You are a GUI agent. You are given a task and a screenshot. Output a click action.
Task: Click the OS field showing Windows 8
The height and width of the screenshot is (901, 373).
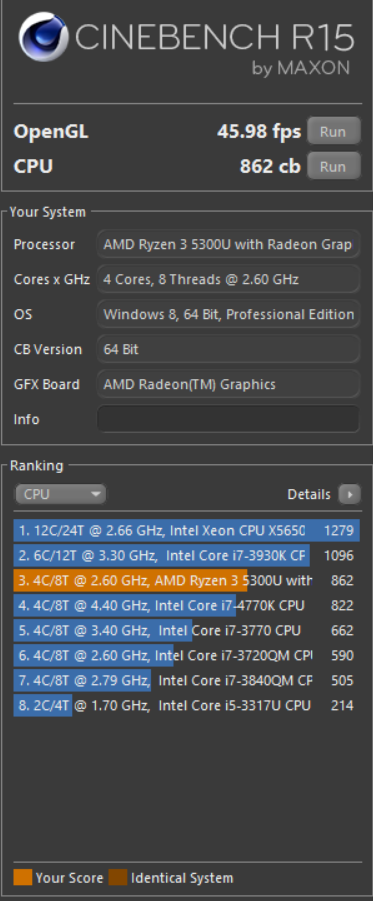228,314
